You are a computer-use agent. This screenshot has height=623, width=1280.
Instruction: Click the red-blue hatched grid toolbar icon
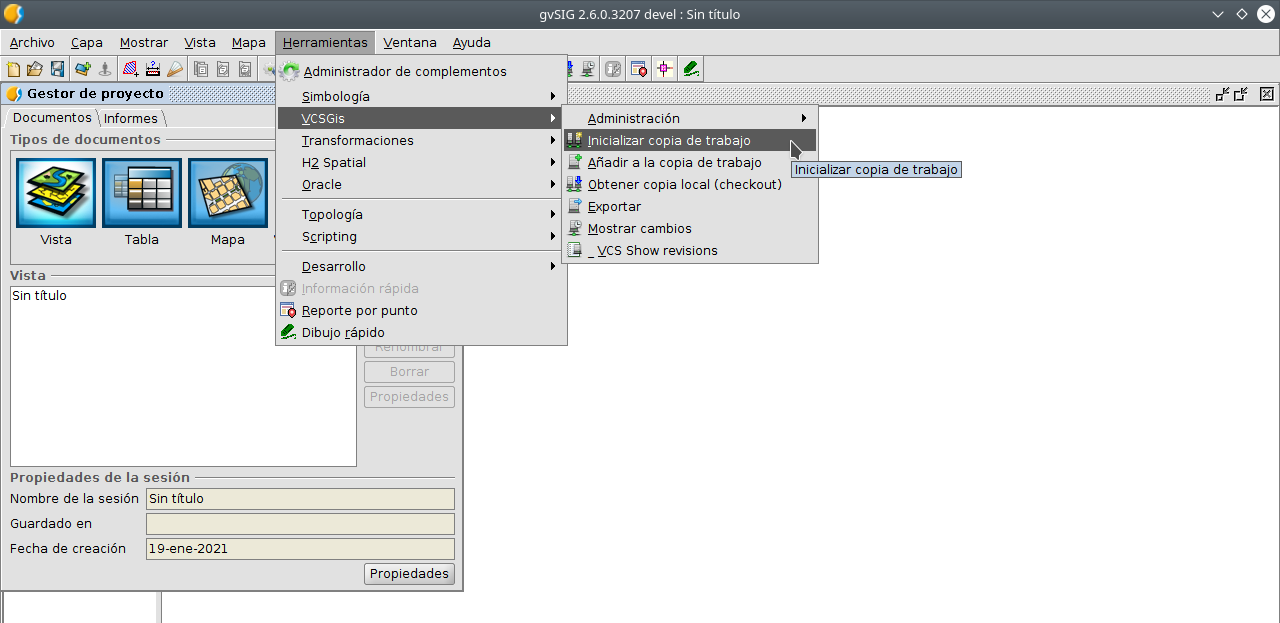(131, 69)
